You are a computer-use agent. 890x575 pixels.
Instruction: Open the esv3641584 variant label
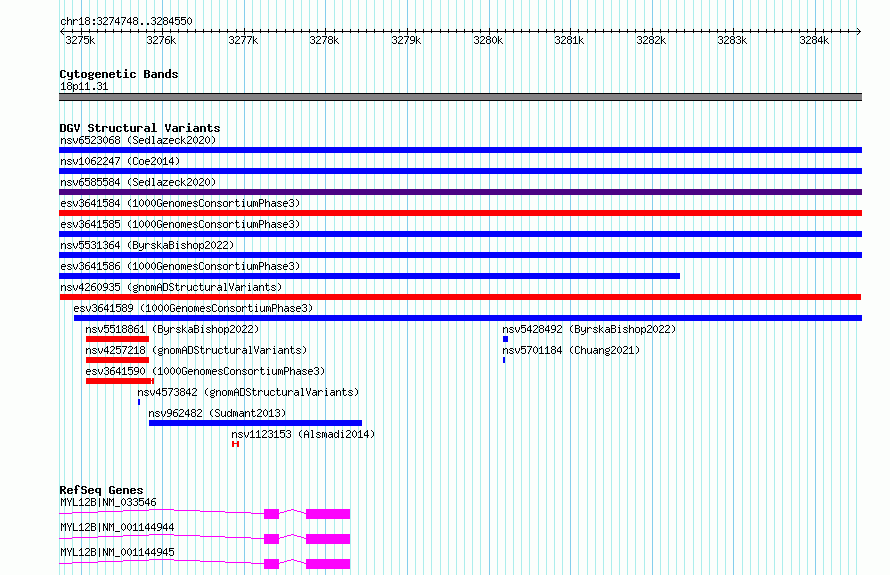[180, 203]
